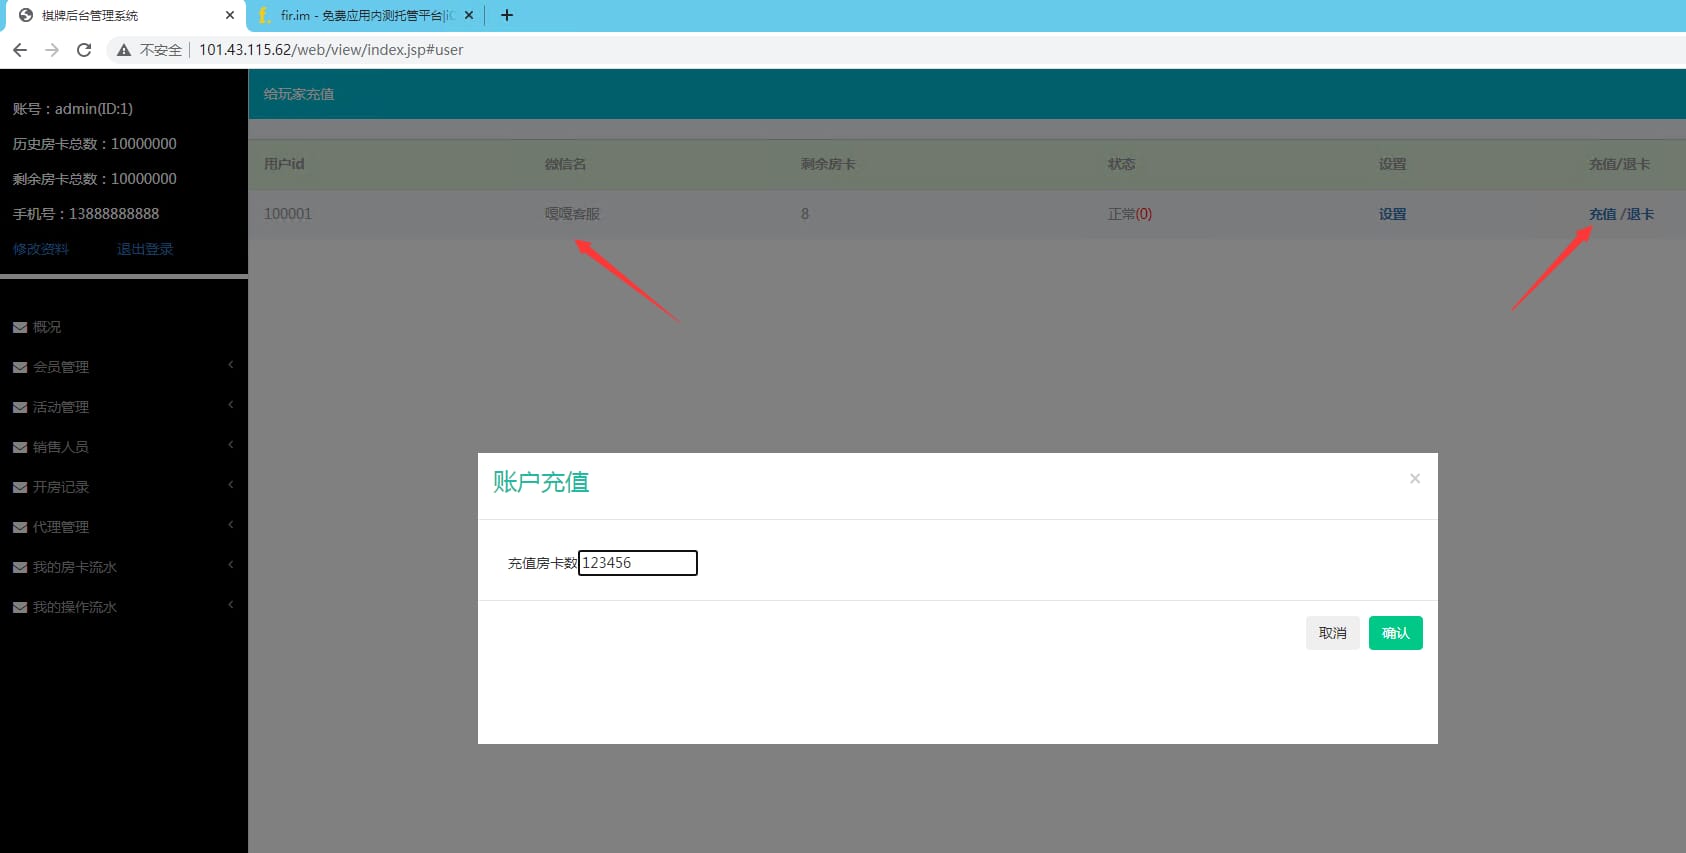Click the envelope icon beside 销售人员
The image size is (1686, 853).
pos(20,447)
